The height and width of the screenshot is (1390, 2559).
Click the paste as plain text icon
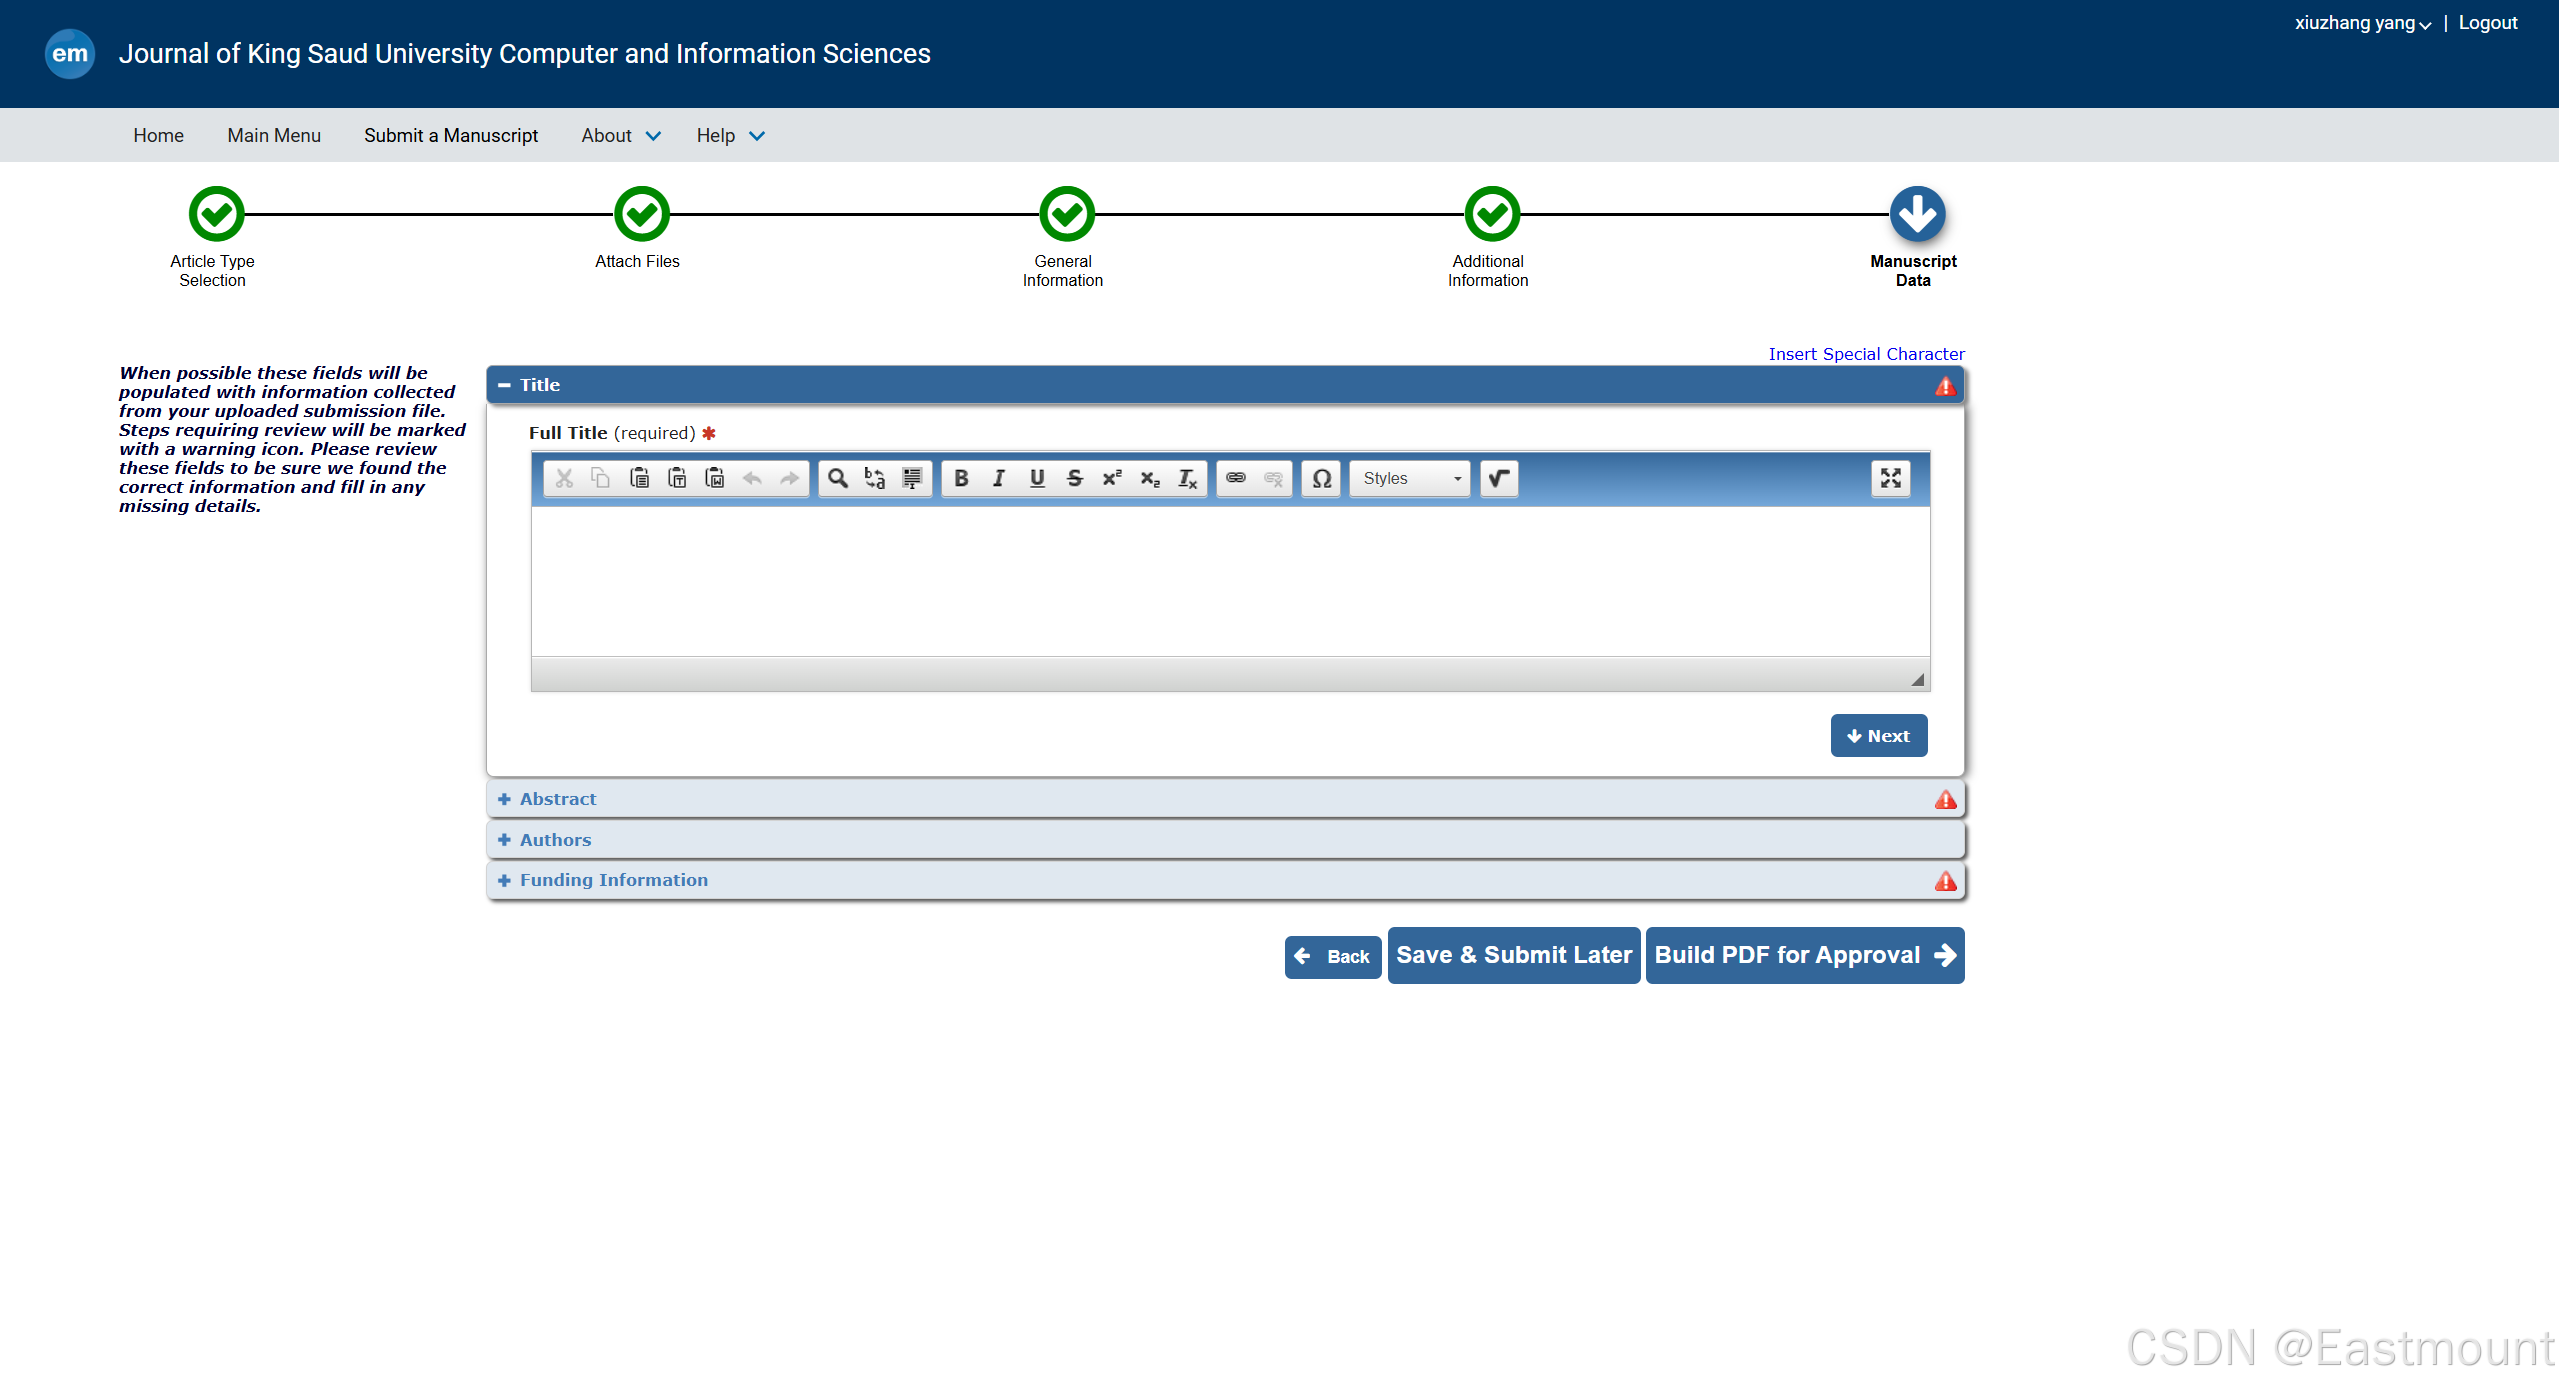(677, 478)
